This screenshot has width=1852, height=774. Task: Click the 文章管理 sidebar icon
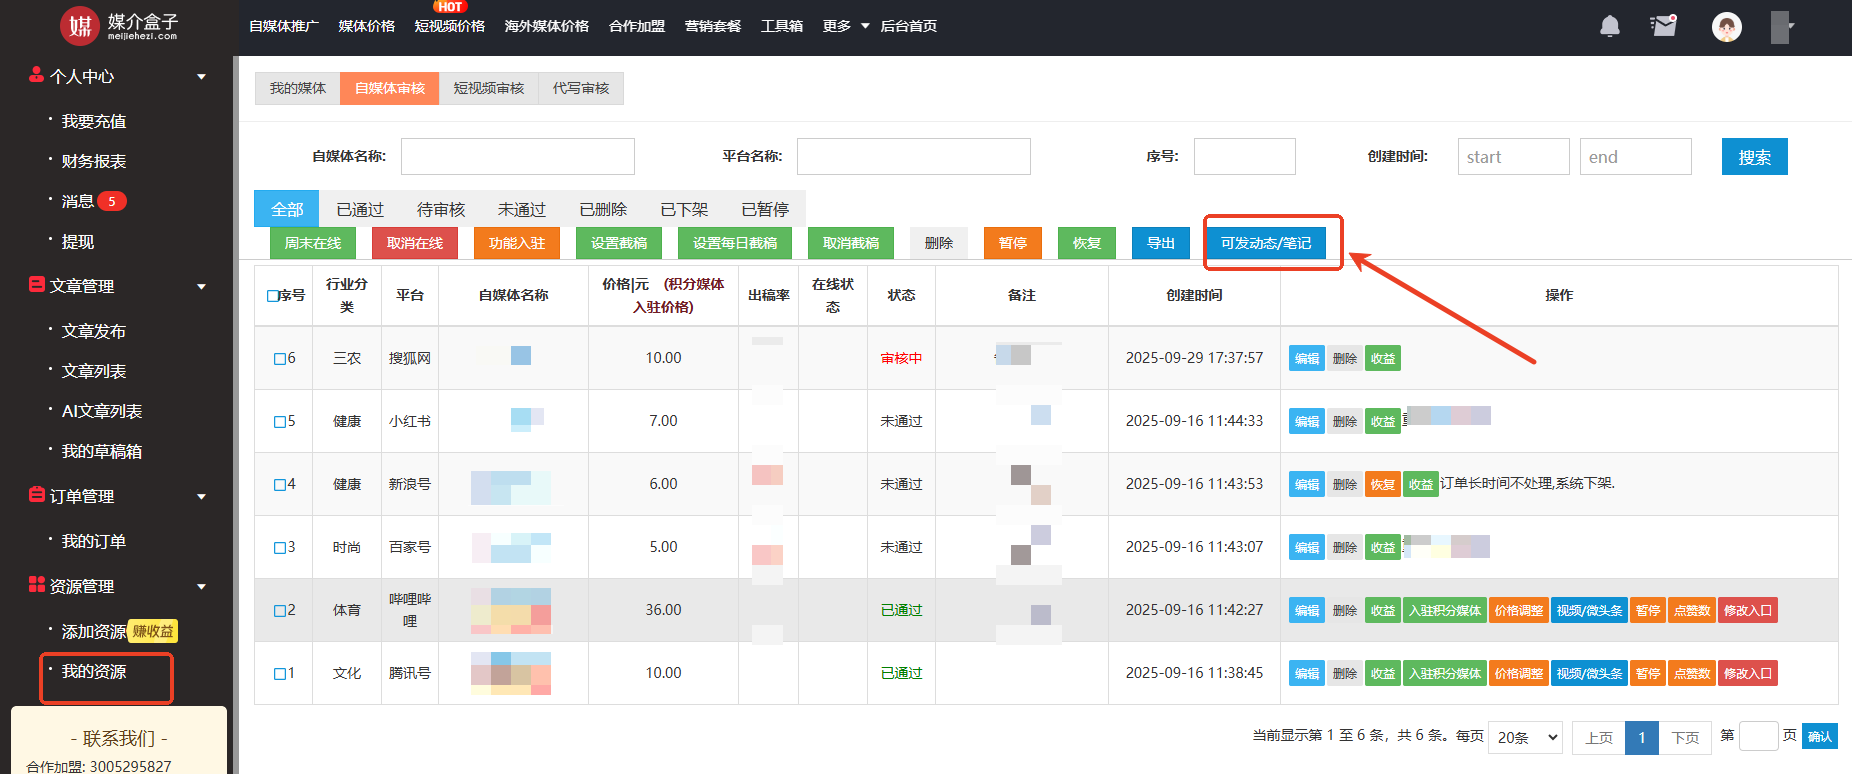pyautogui.click(x=37, y=285)
